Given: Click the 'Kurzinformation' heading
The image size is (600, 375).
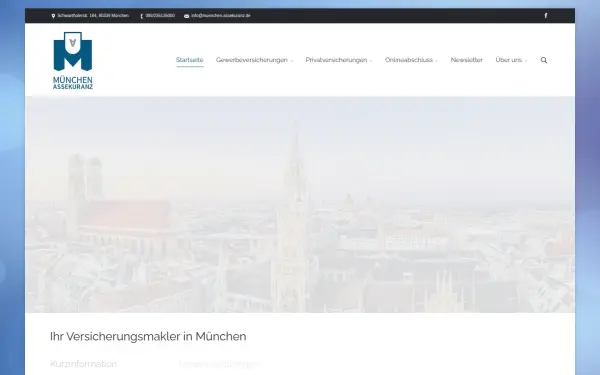Looking at the screenshot, I should click(83, 364).
